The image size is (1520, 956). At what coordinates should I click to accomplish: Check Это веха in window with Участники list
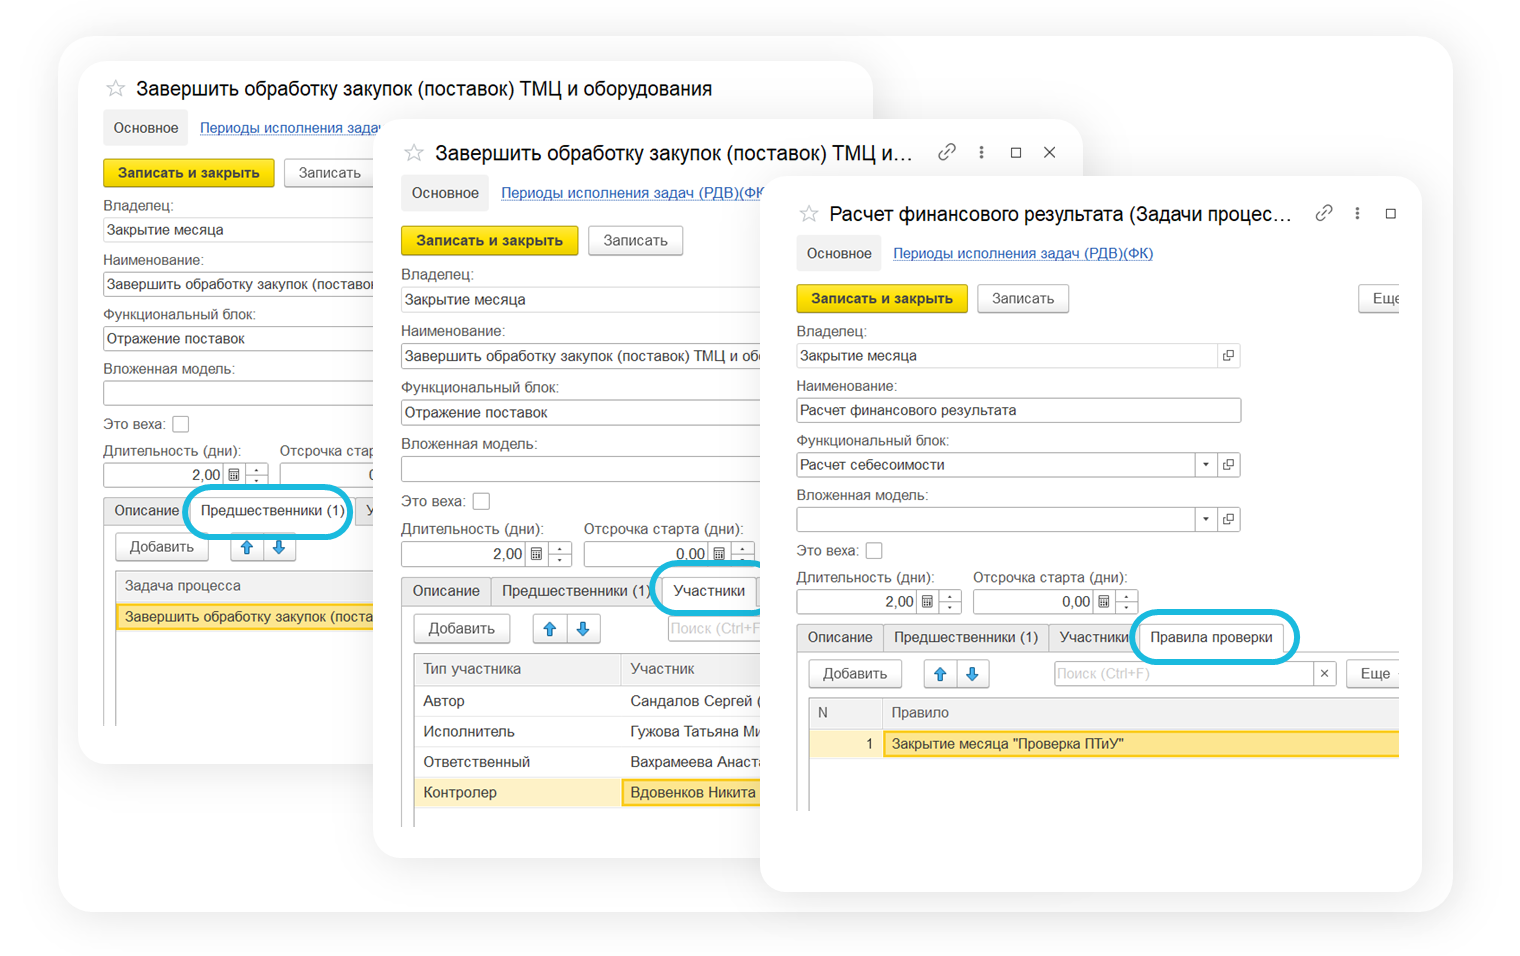click(481, 502)
